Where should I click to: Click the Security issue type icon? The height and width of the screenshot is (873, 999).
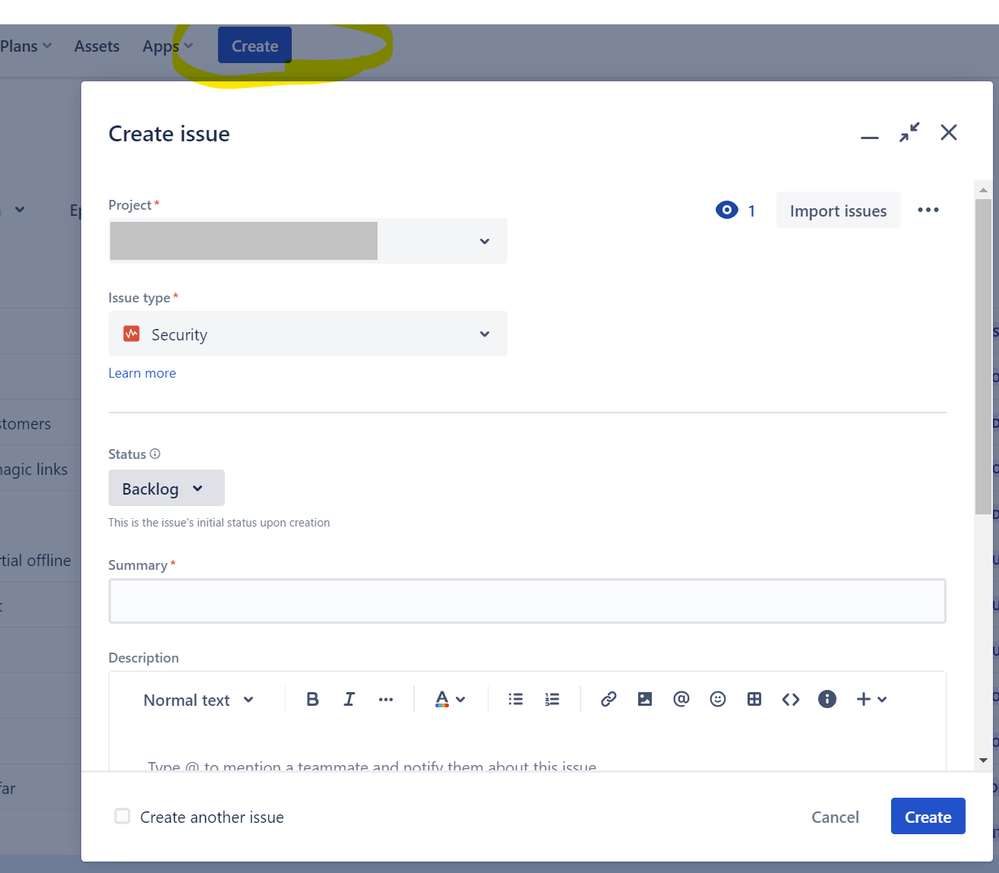pos(131,333)
